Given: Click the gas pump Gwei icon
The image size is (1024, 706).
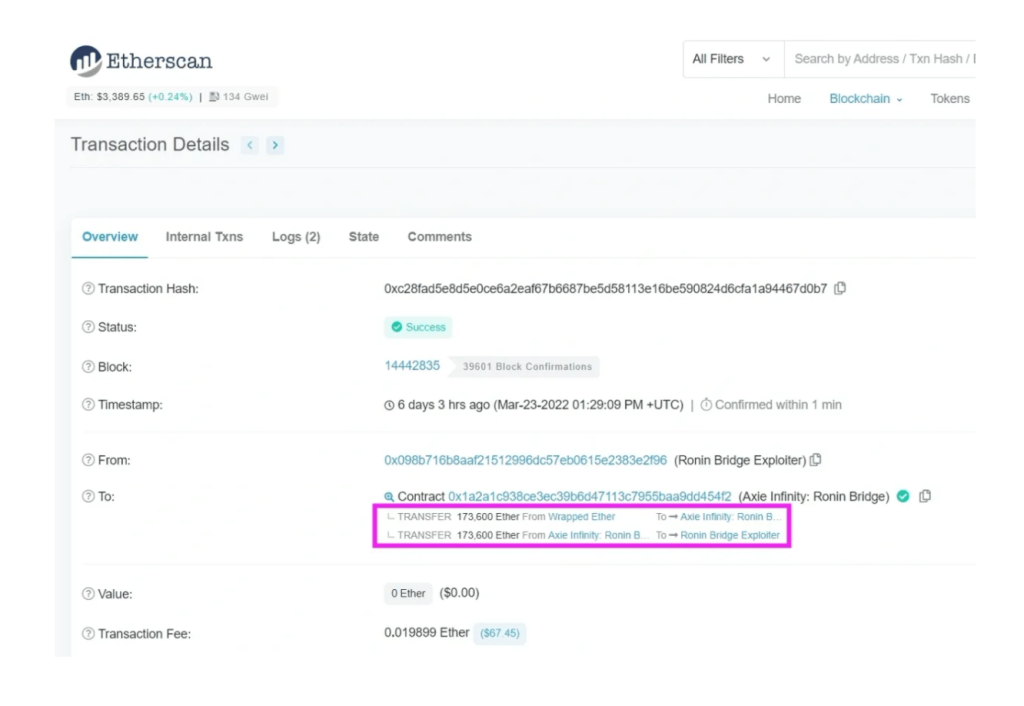Looking at the screenshot, I should tap(214, 97).
